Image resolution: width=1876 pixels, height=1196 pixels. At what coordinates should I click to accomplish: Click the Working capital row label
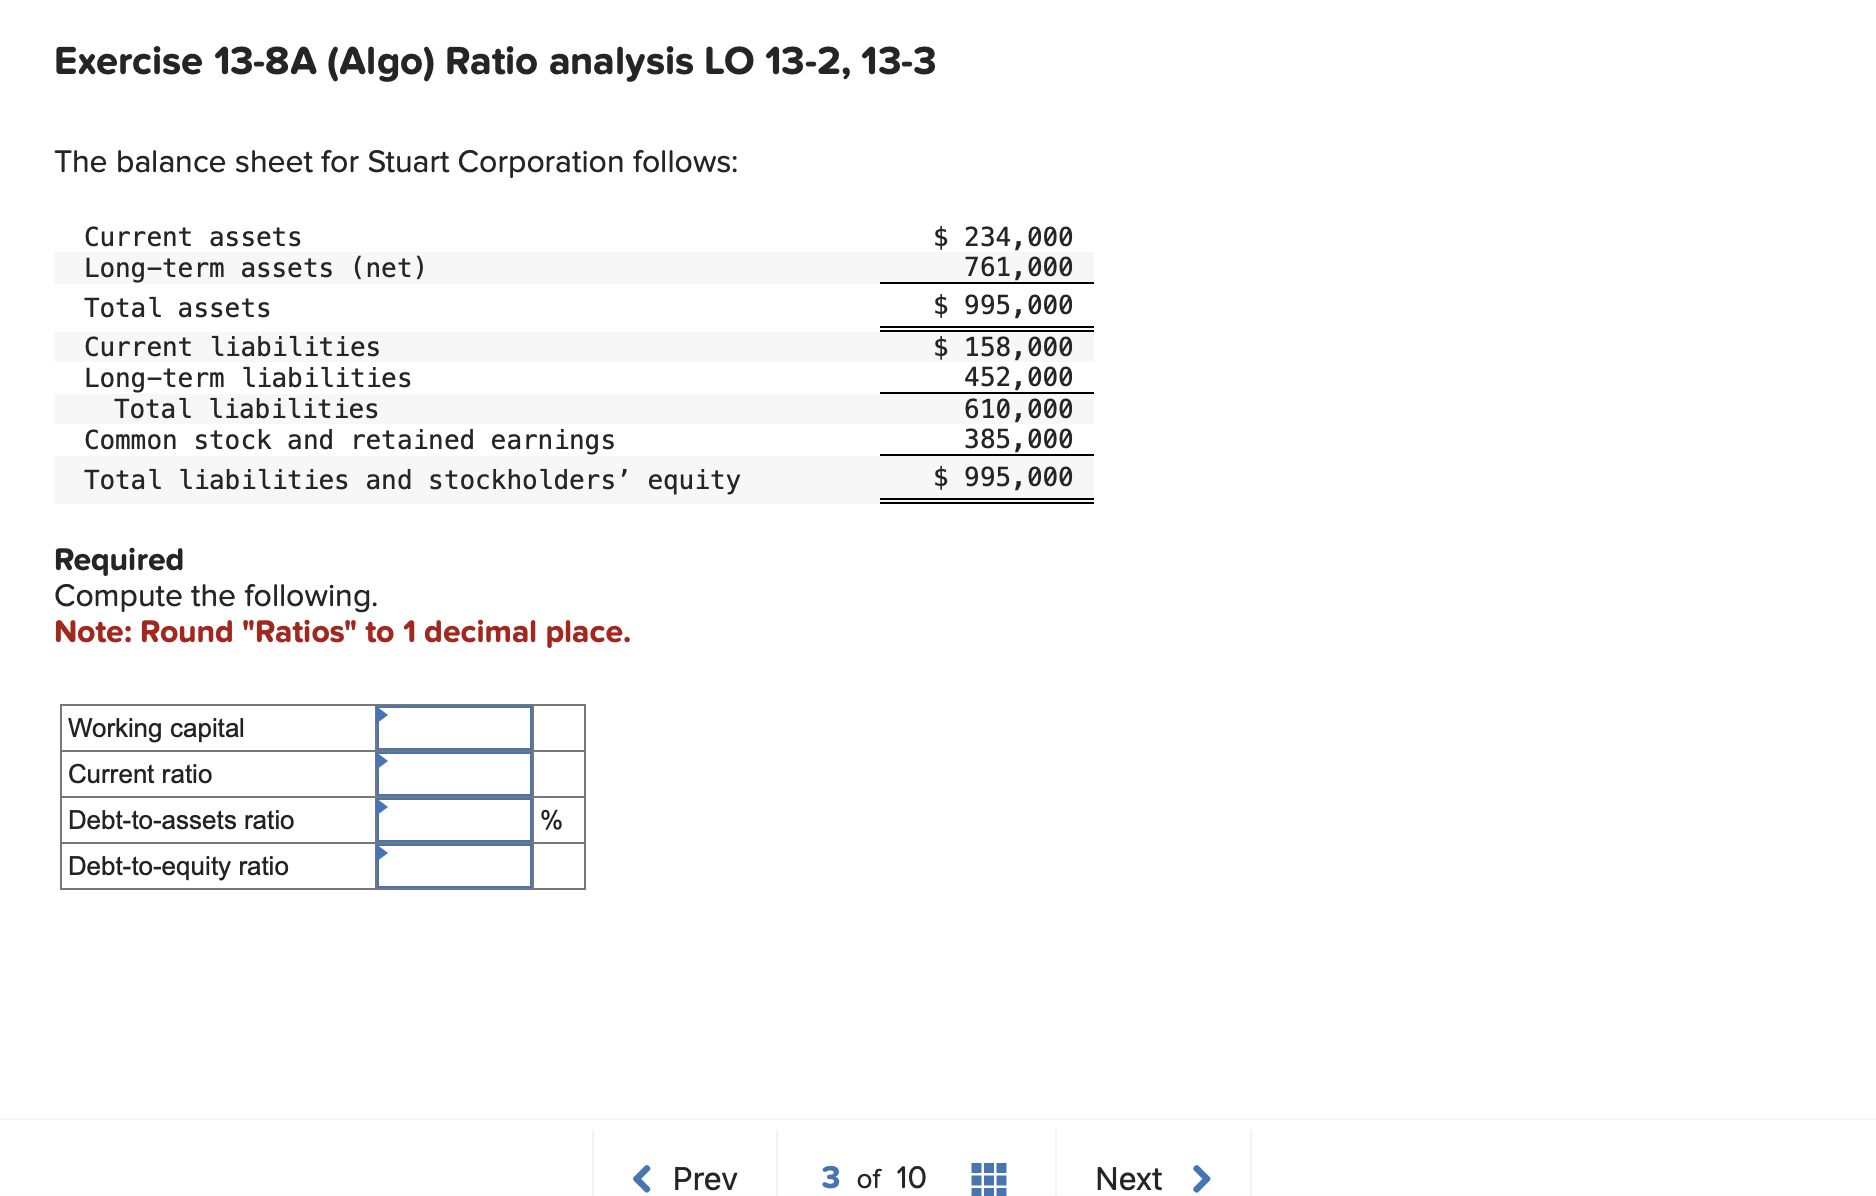point(155,728)
